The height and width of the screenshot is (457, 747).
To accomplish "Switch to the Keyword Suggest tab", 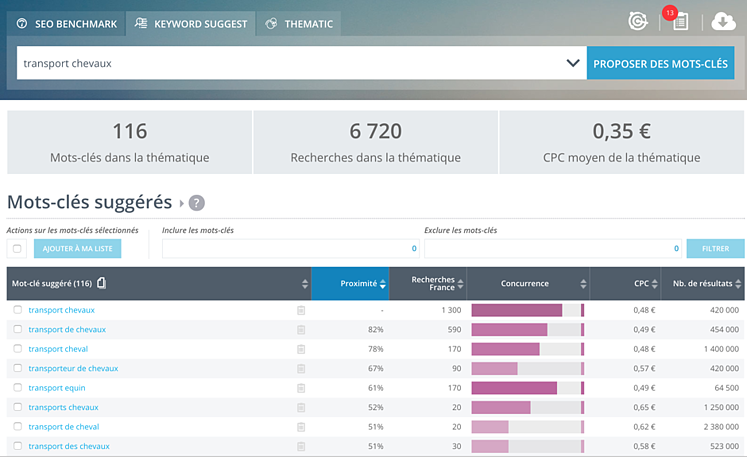I will click(x=191, y=24).
